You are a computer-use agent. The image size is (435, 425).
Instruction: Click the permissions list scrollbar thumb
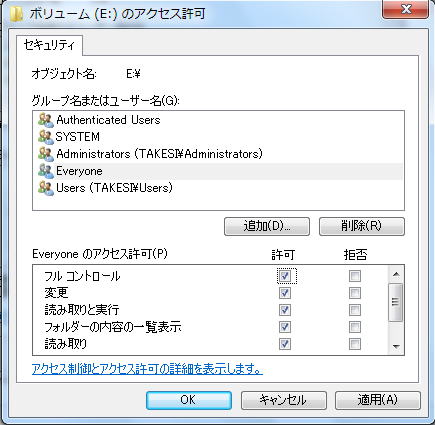click(x=396, y=302)
